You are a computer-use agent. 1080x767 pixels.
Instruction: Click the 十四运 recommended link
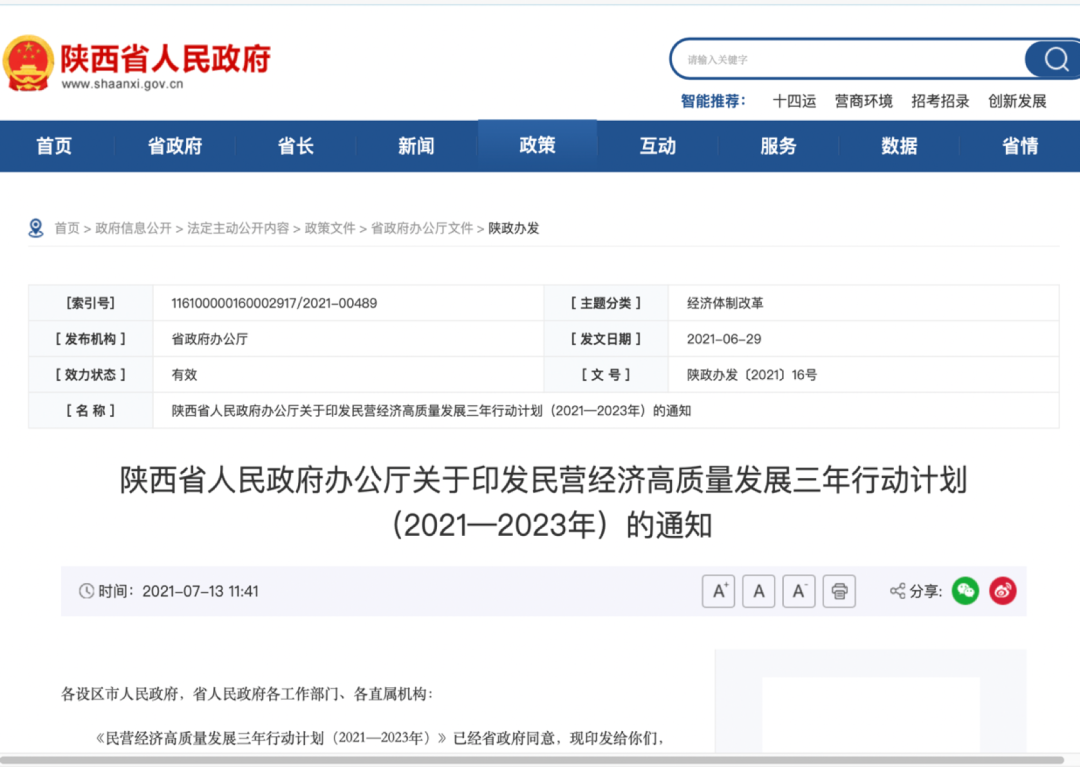click(x=794, y=101)
